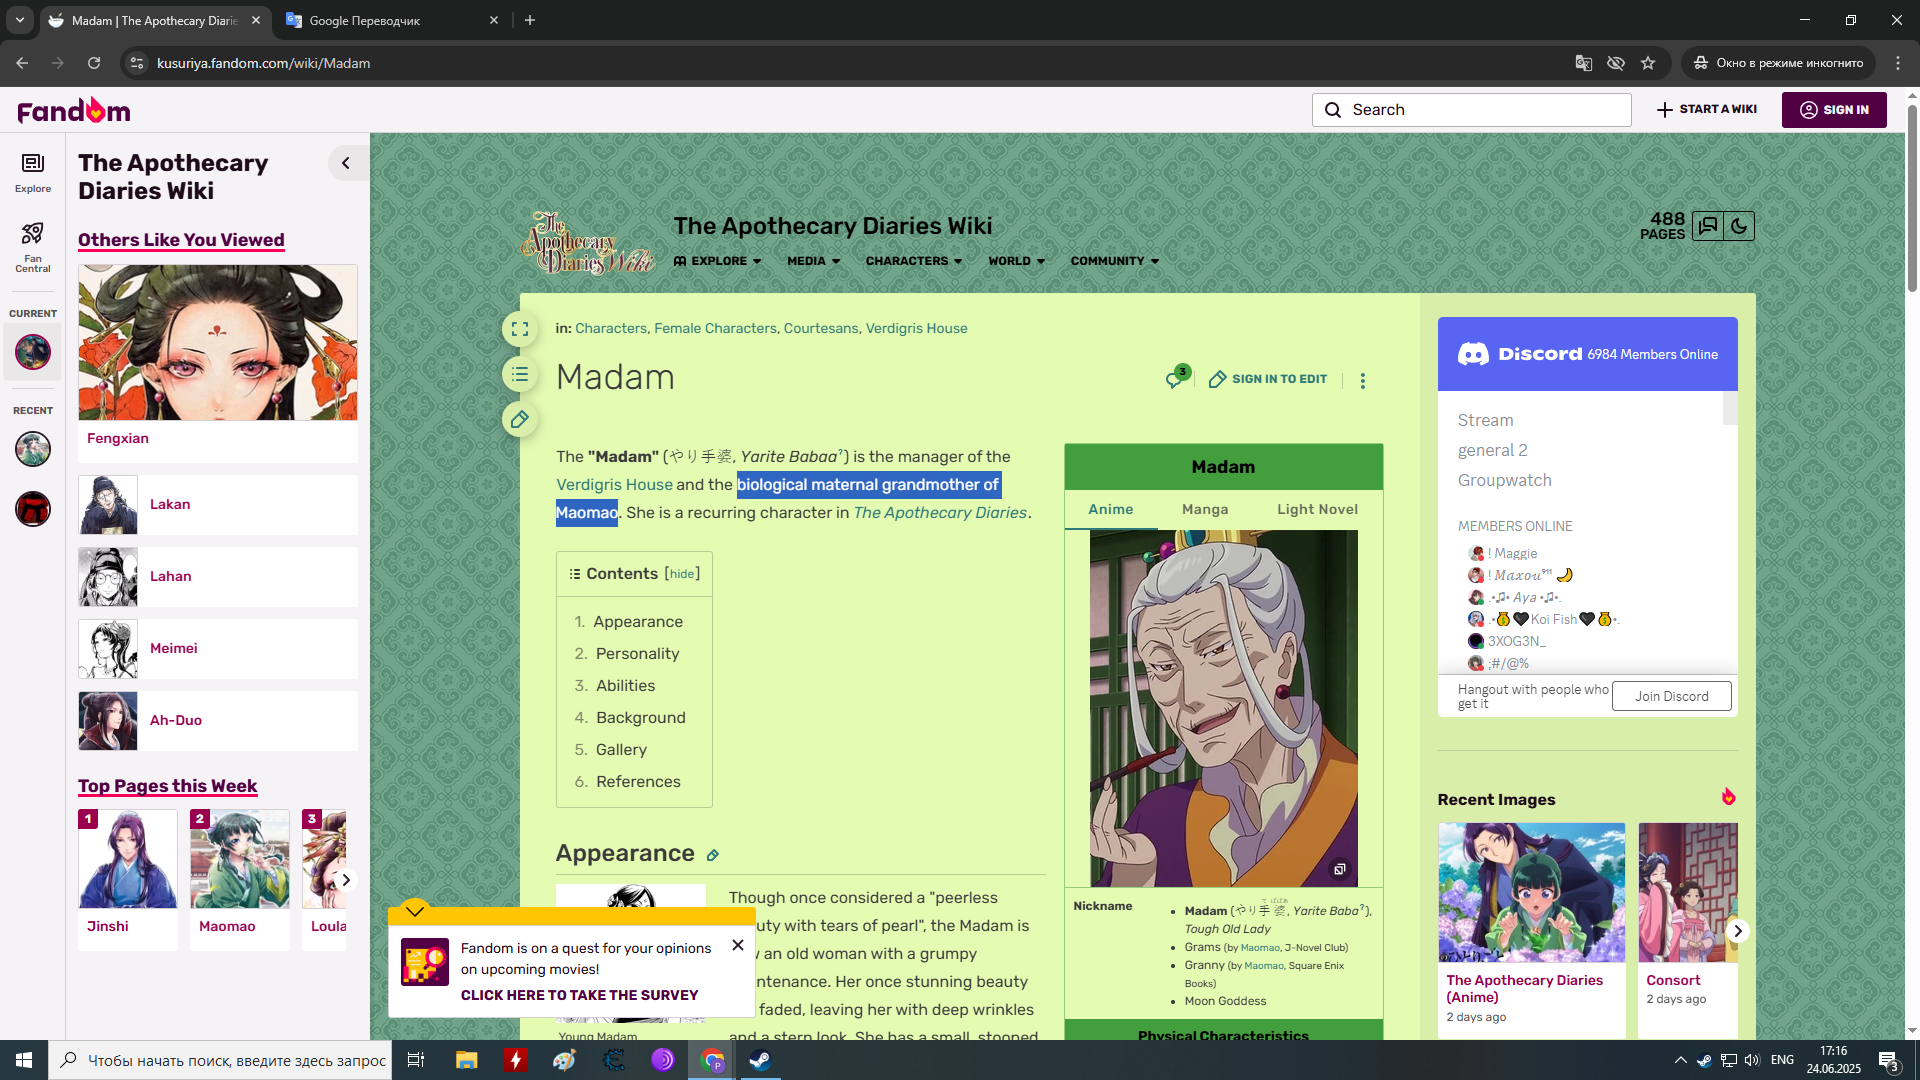Collapse the survey popup chevron
The width and height of the screenshot is (1920, 1080).
point(415,910)
